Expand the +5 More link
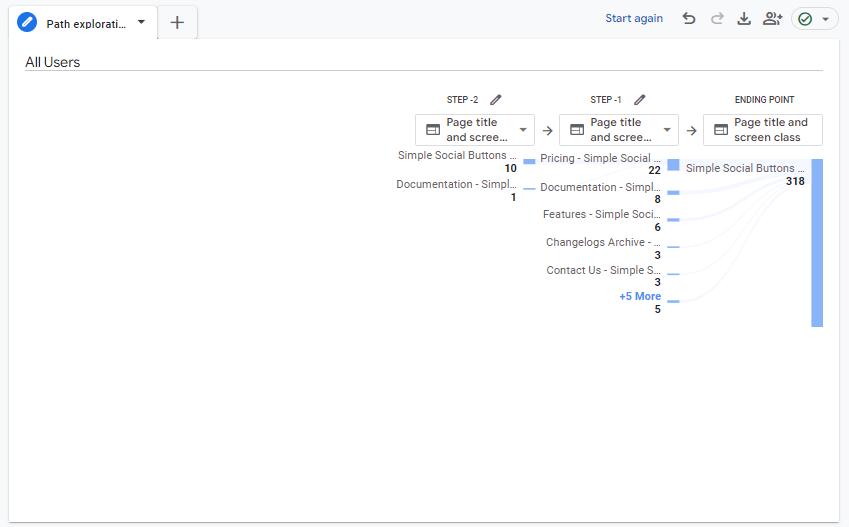Image resolution: width=849 pixels, height=527 pixels. pos(640,296)
